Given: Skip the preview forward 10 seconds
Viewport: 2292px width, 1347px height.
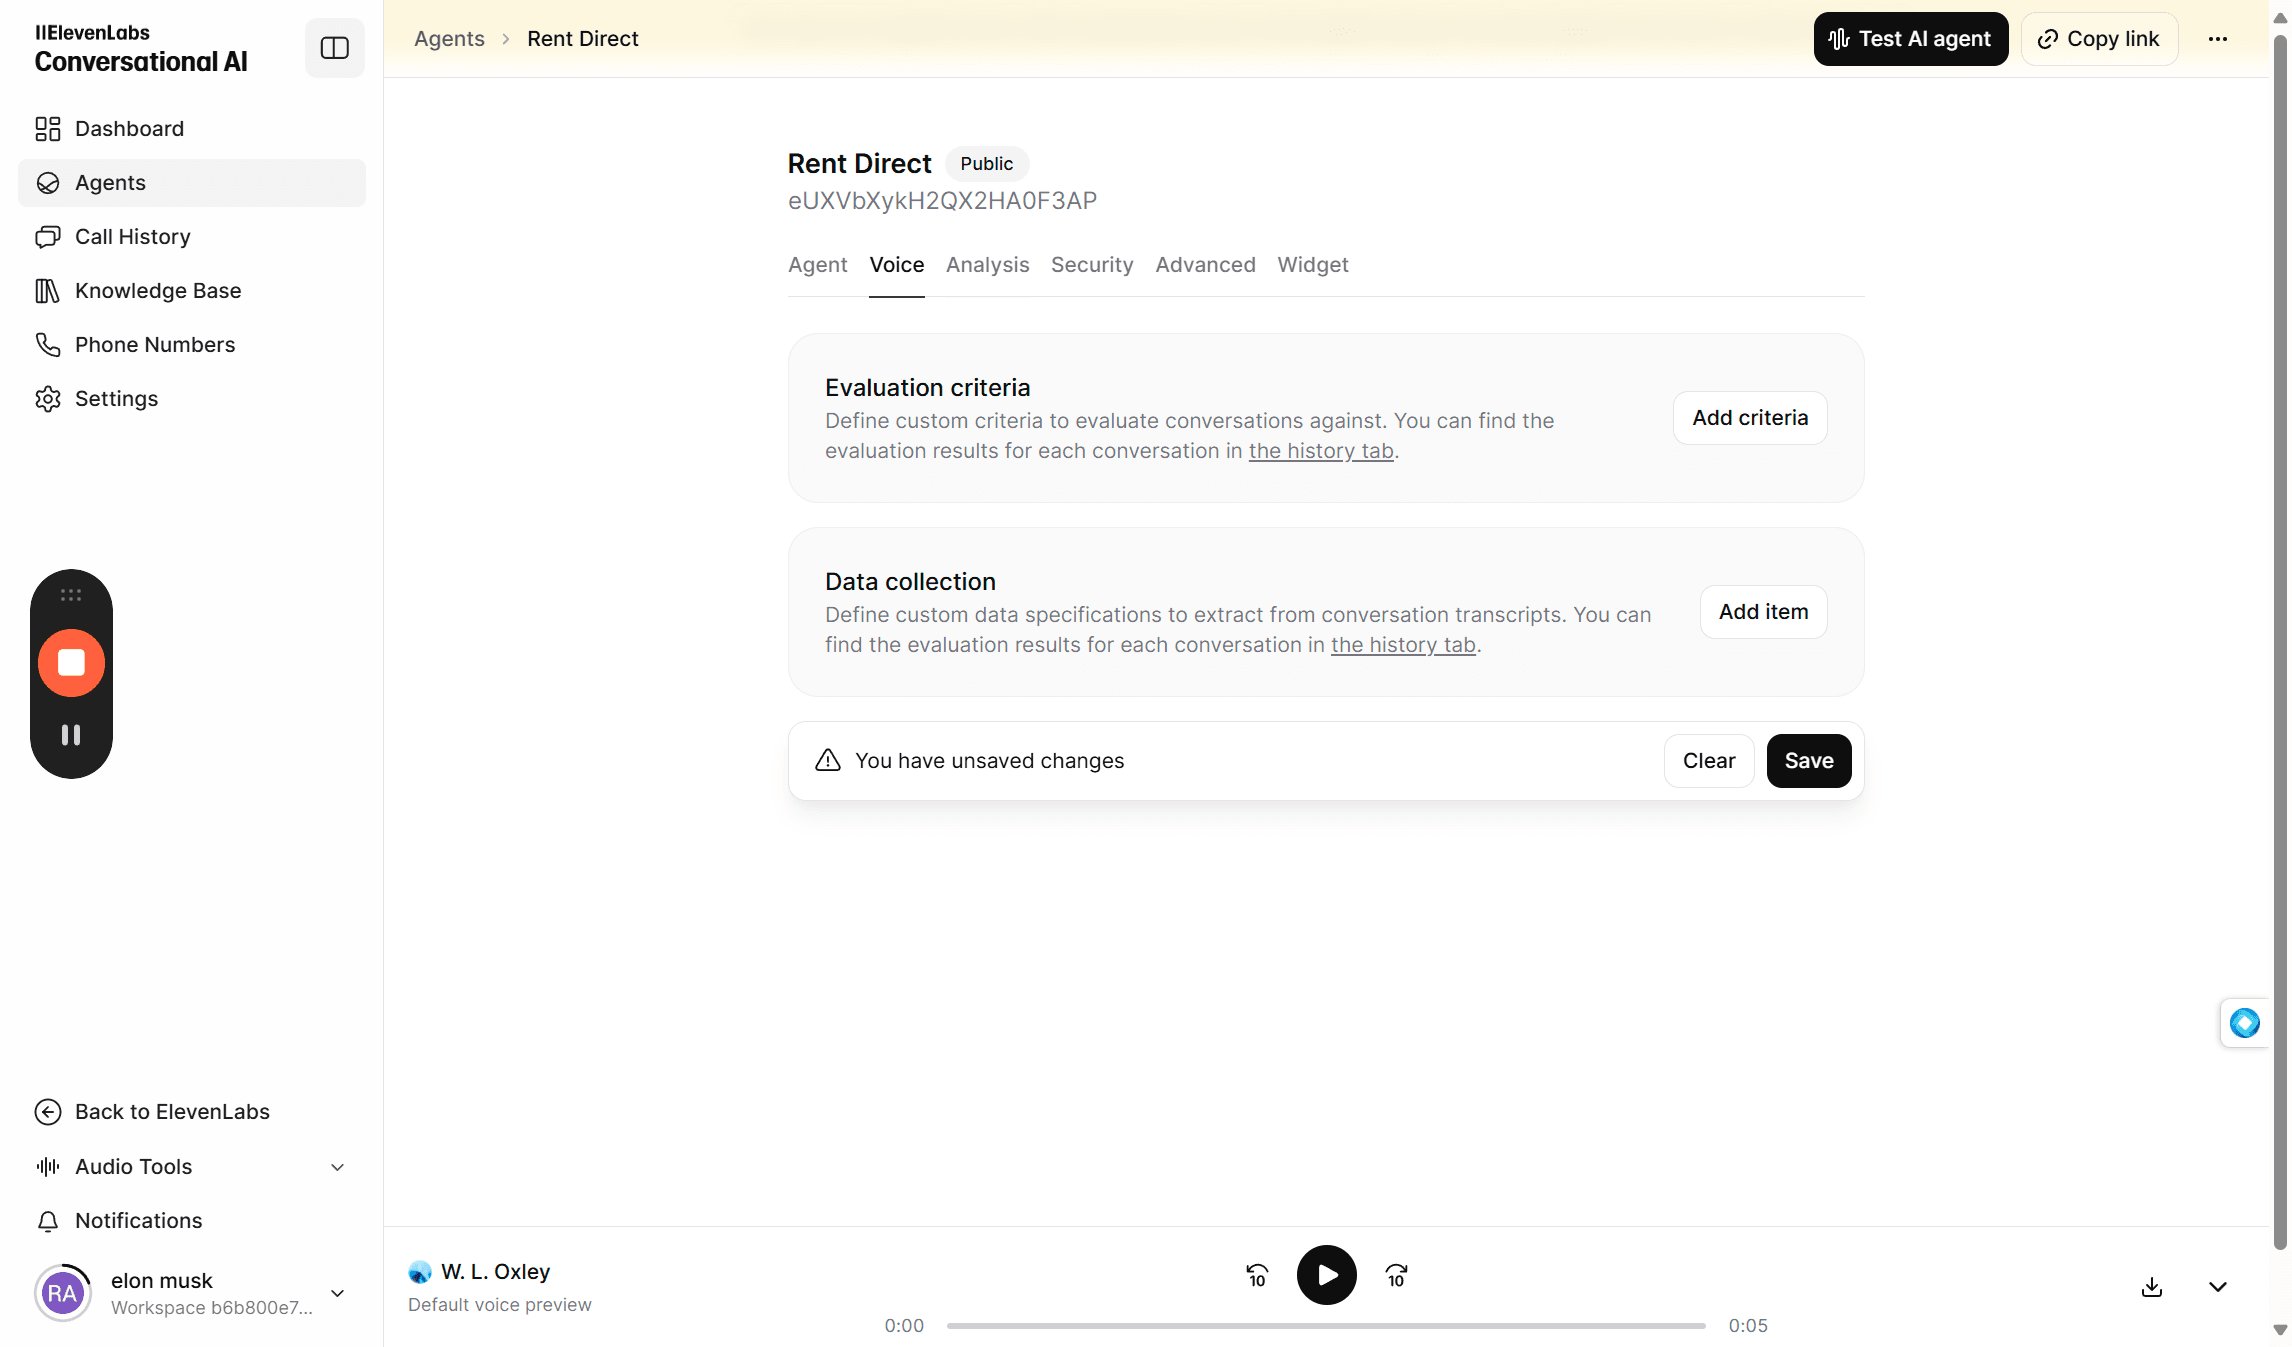Looking at the screenshot, I should tap(1397, 1276).
